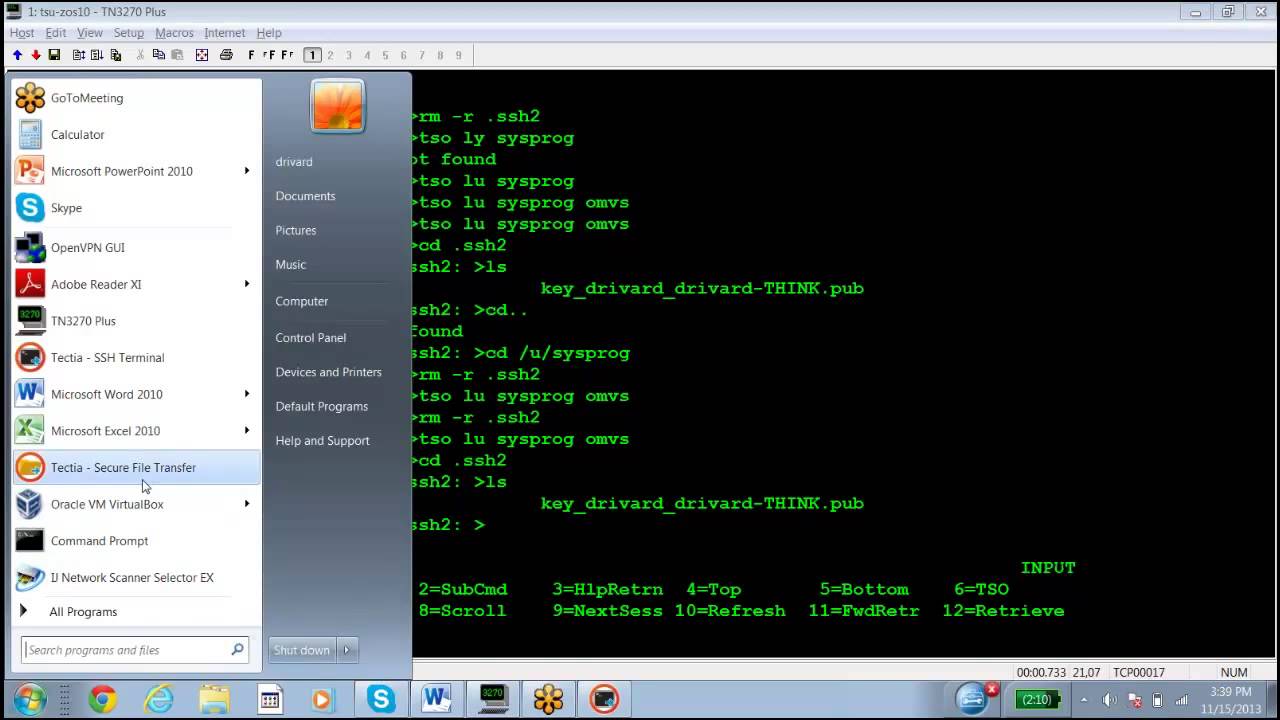The width and height of the screenshot is (1280, 720).
Task: Click 6=TSO in terminal function keys
Action: point(981,590)
